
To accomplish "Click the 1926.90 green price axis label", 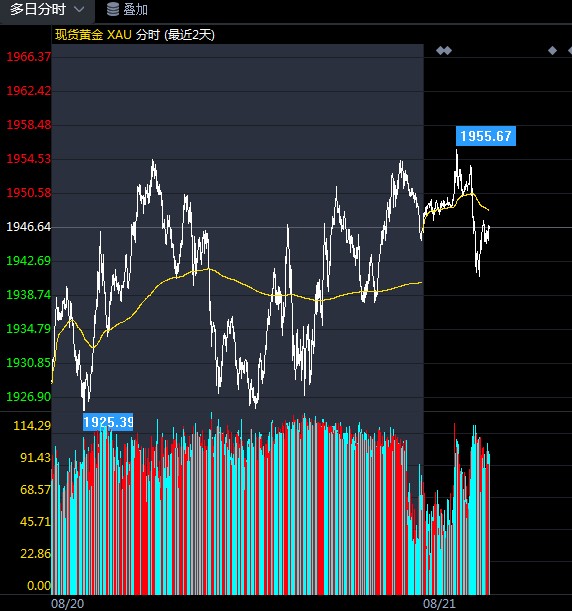I will pos(28,397).
